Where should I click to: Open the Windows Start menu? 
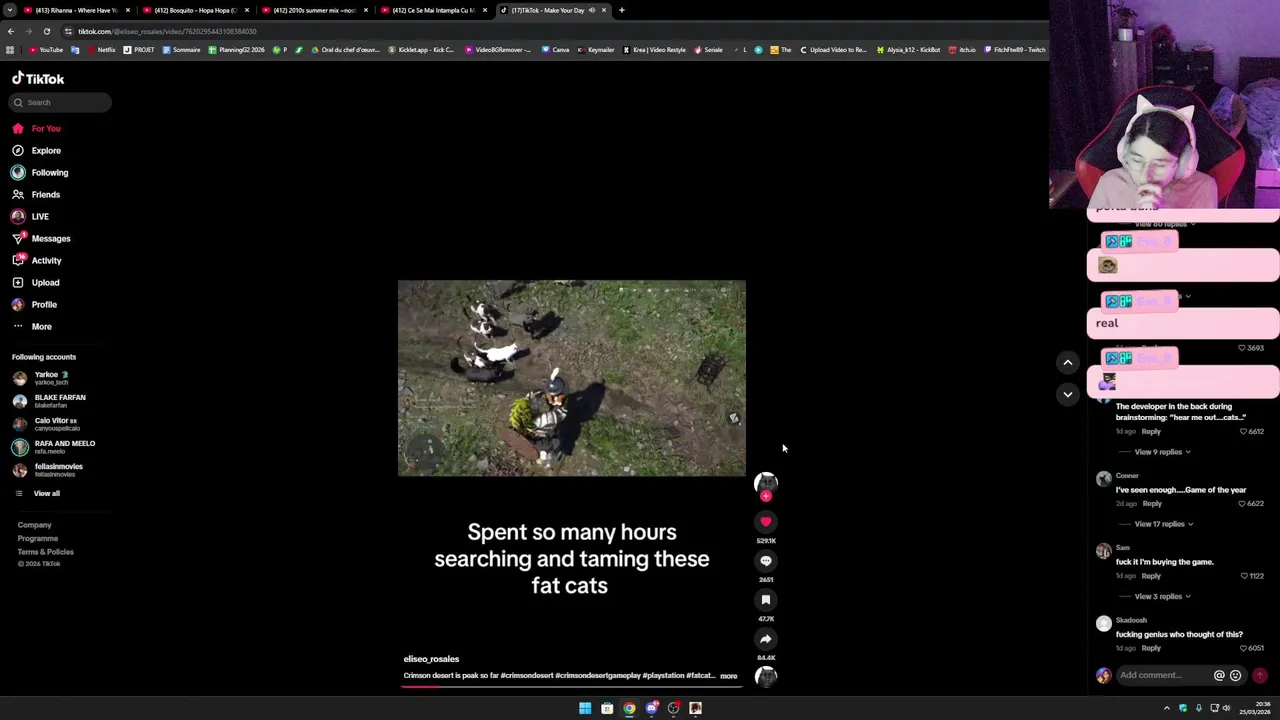(x=585, y=708)
